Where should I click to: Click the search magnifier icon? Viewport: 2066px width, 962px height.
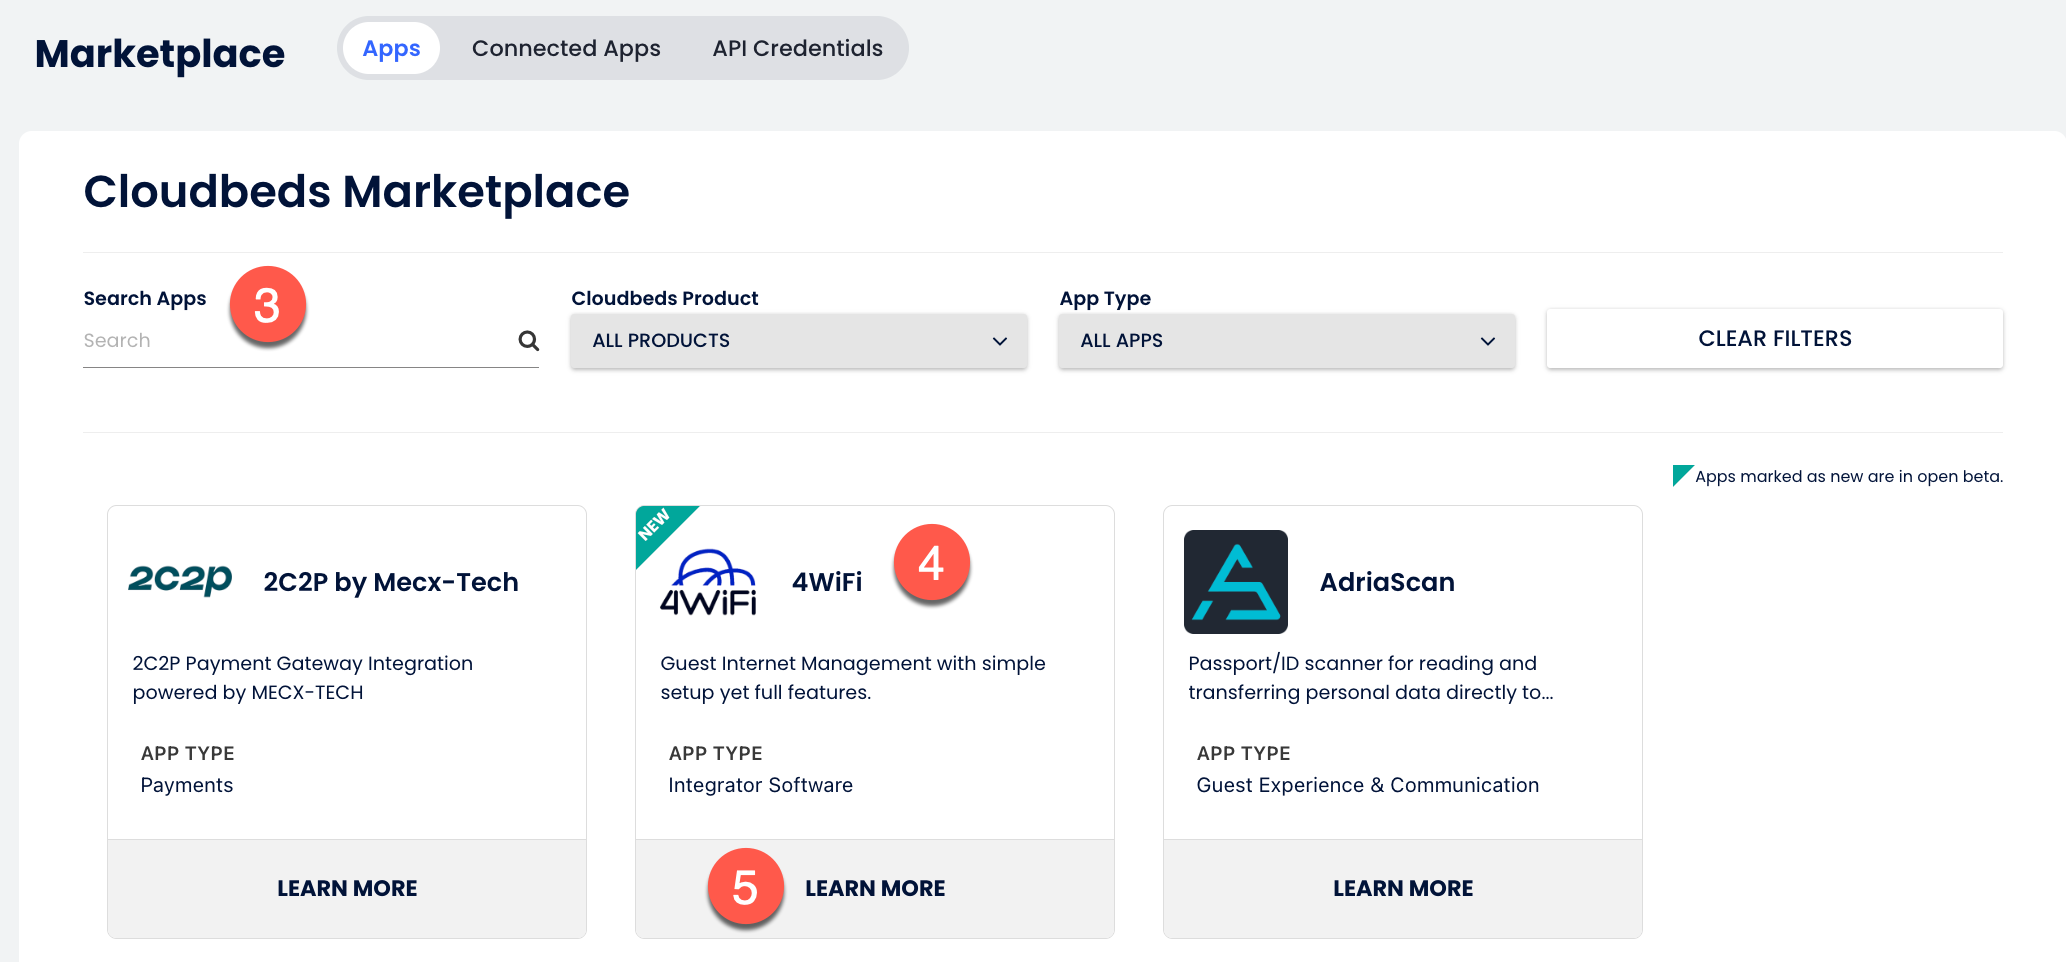(x=528, y=341)
